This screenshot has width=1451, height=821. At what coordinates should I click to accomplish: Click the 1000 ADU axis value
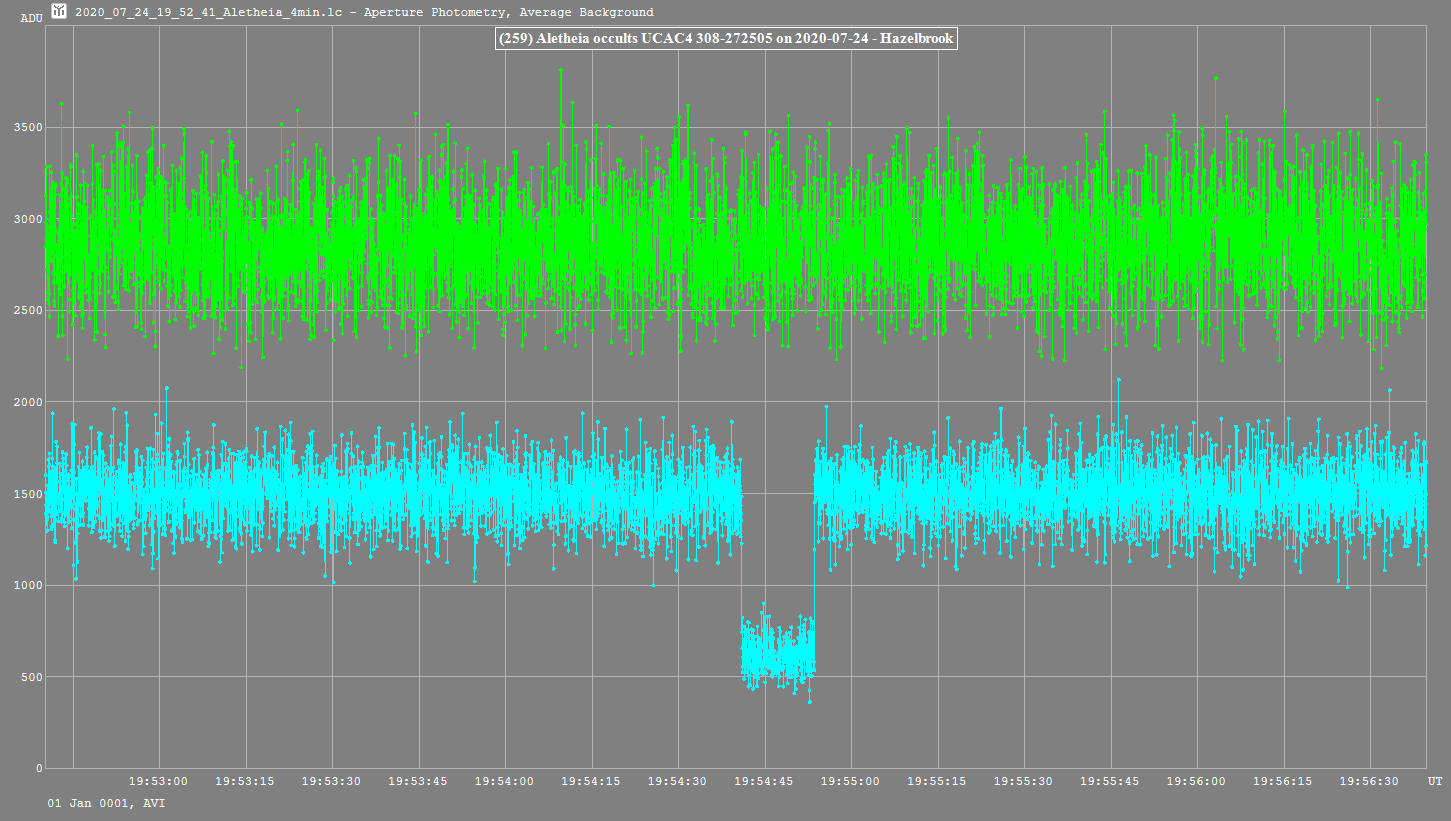point(27,585)
